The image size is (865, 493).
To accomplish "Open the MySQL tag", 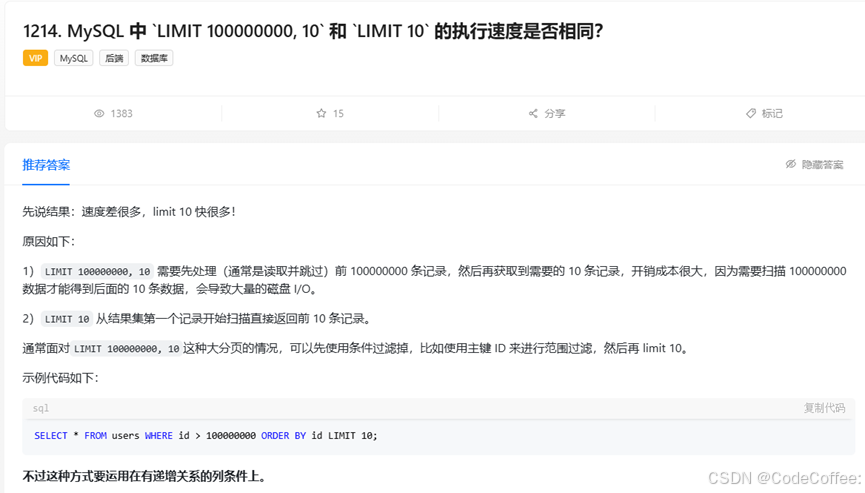I will [x=73, y=58].
